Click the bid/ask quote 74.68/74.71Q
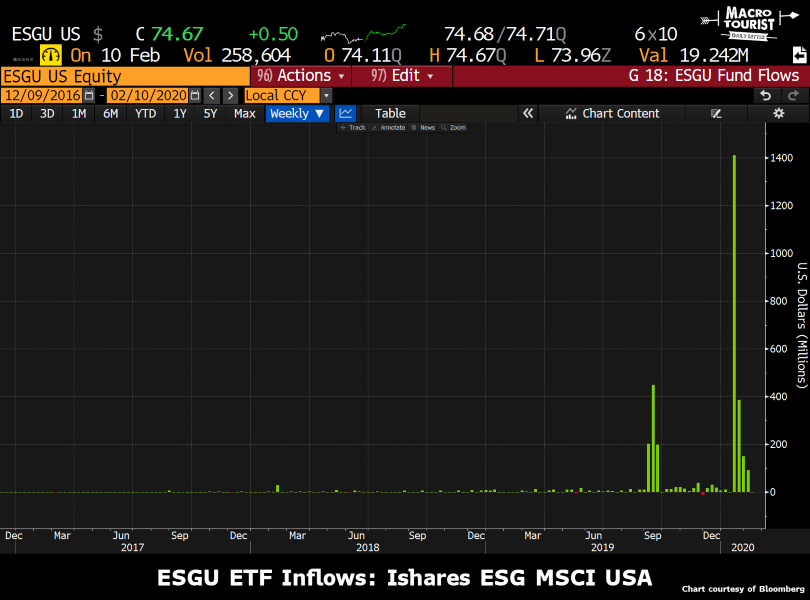Viewport: 810px width, 600px height. [x=505, y=34]
